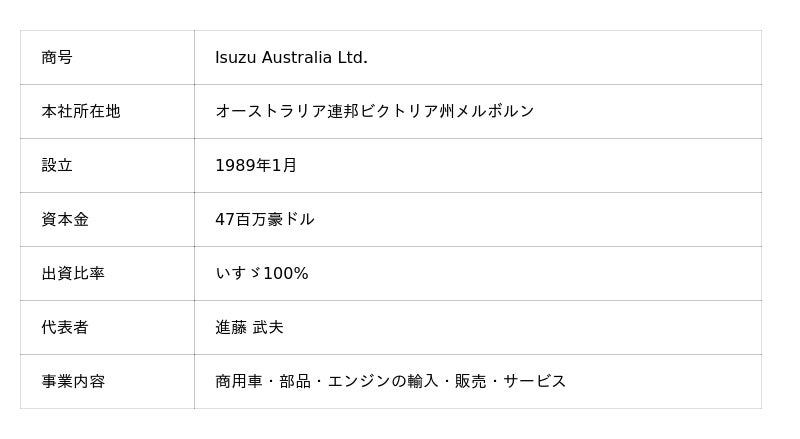
Task: Click the 事業内容 row label
Action: tap(73, 382)
